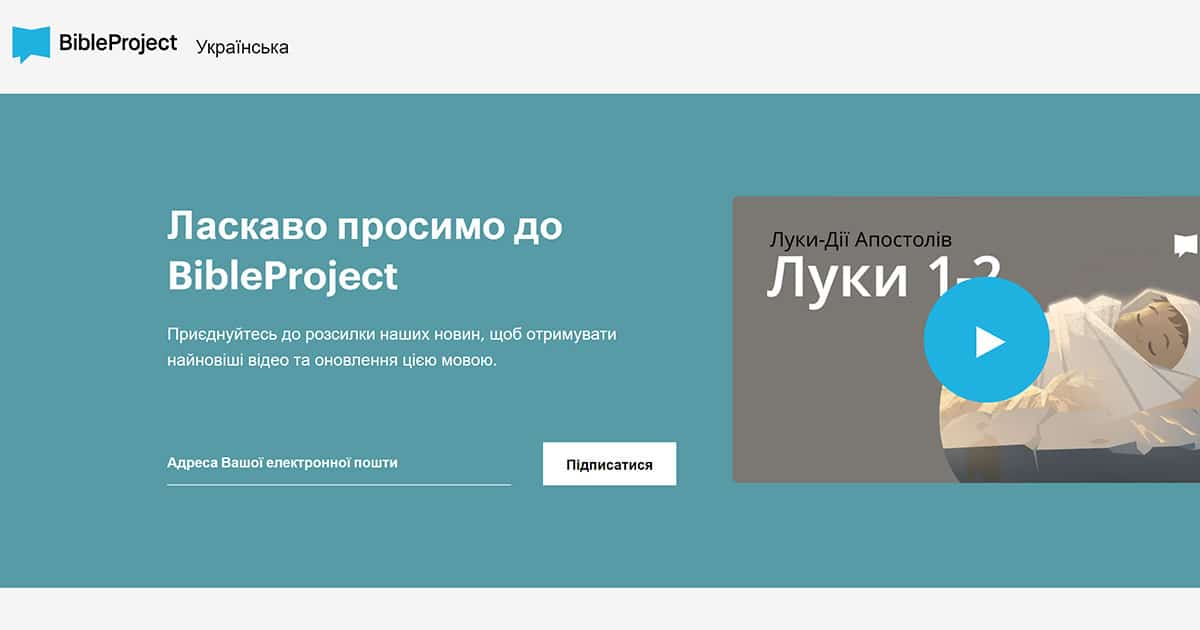Select the Українська label next to the logo
This screenshot has height=630, width=1200.
[x=243, y=46]
